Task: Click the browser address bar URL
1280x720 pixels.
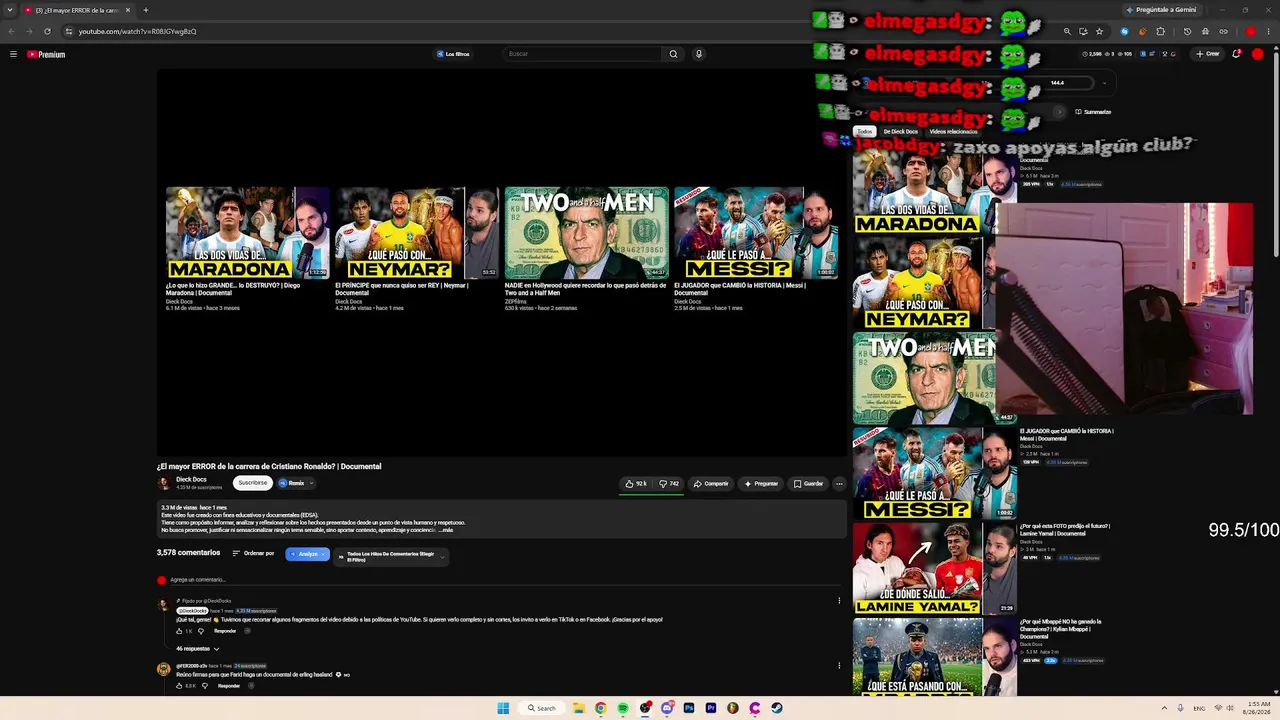Action: (x=137, y=31)
